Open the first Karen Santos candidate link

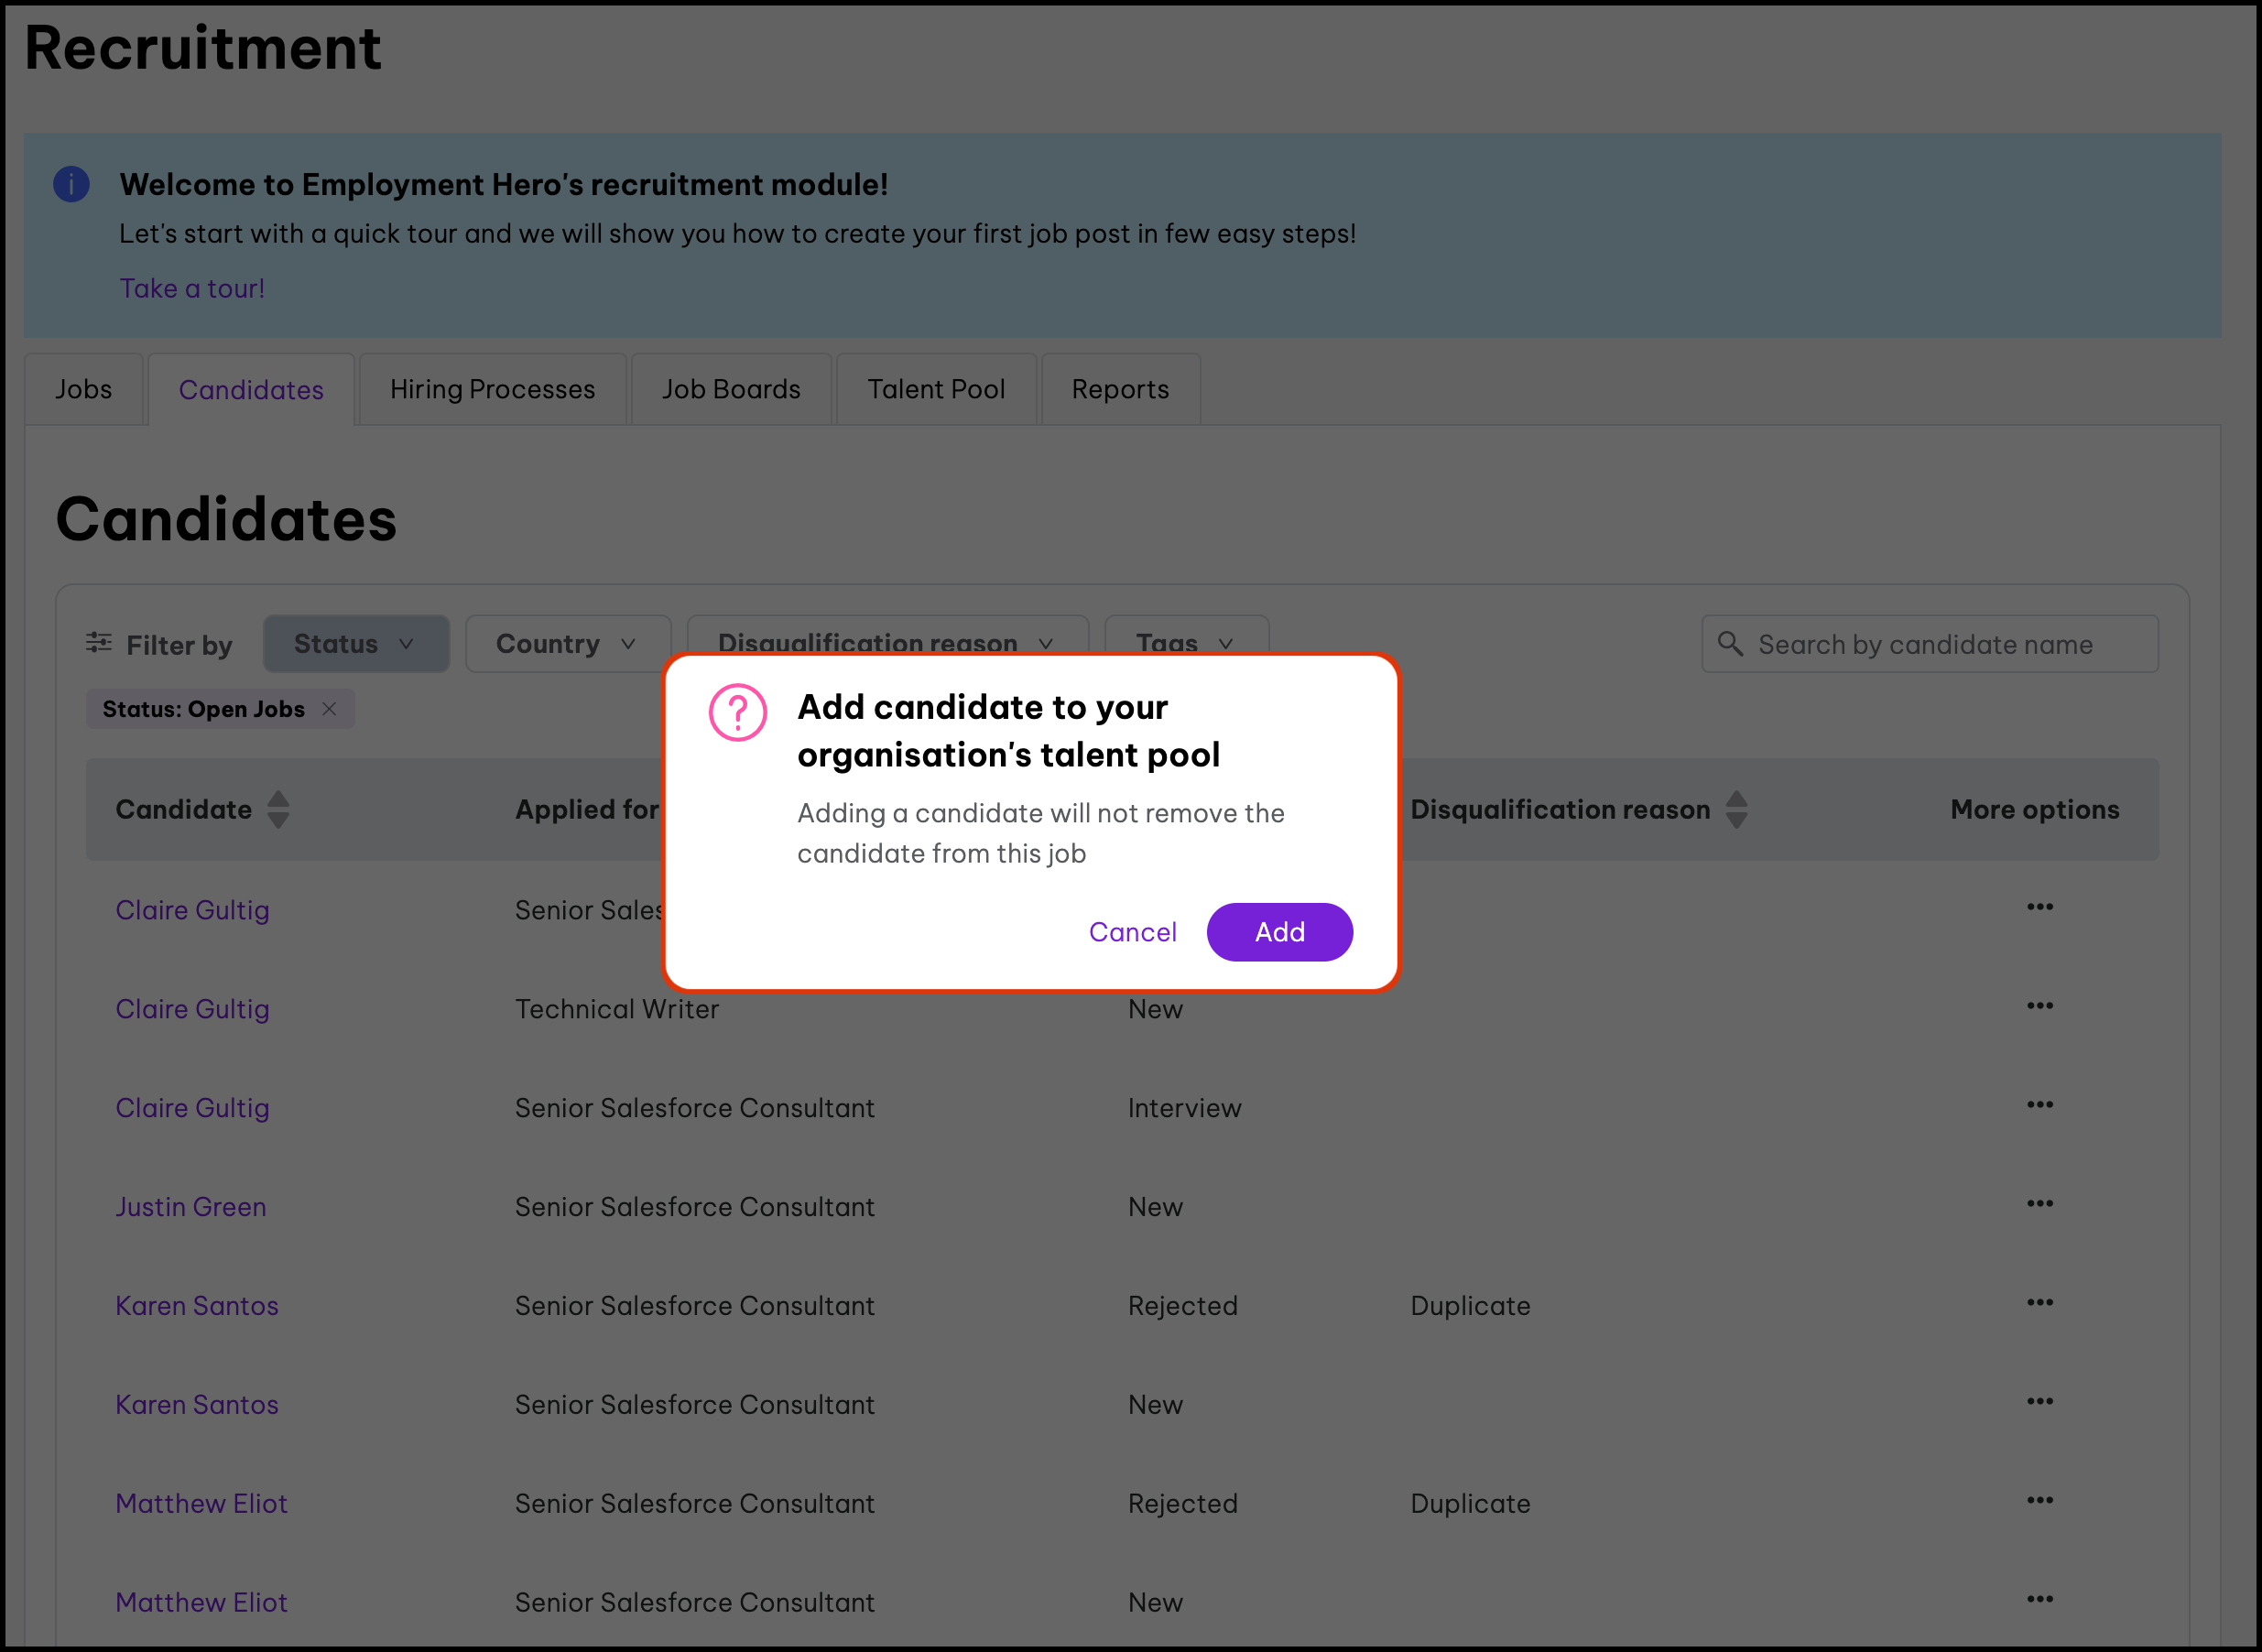pyautogui.click(x=197, y=1306)
